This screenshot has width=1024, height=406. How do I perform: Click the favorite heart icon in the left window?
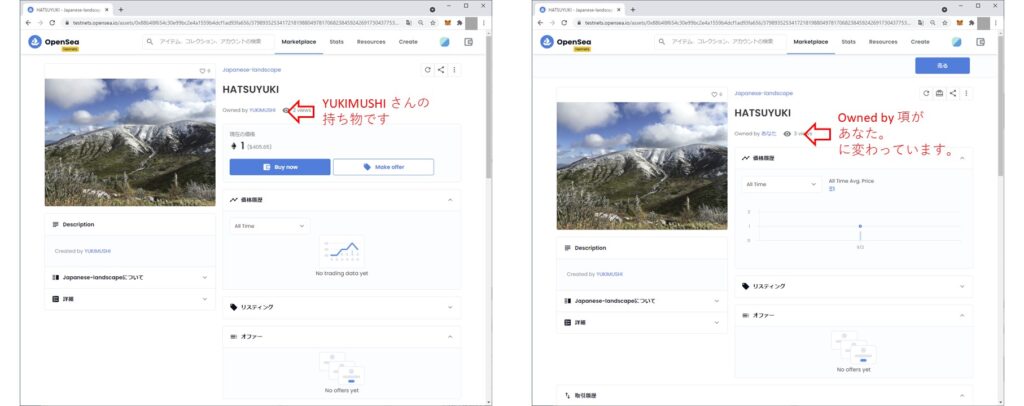(202, 70)
